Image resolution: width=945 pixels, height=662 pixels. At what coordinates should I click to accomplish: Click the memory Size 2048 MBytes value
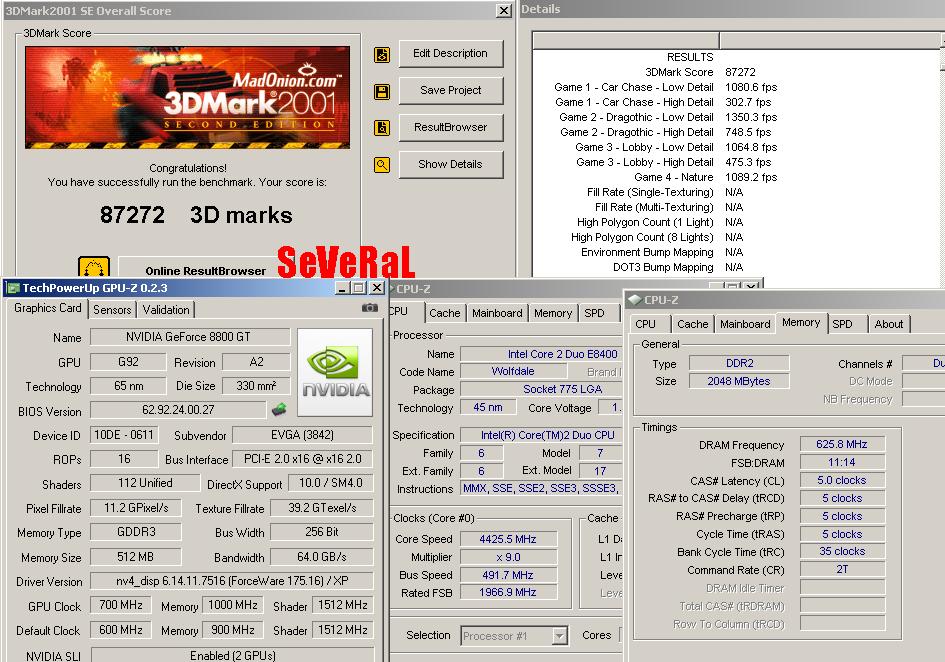[x=739, y=381]
